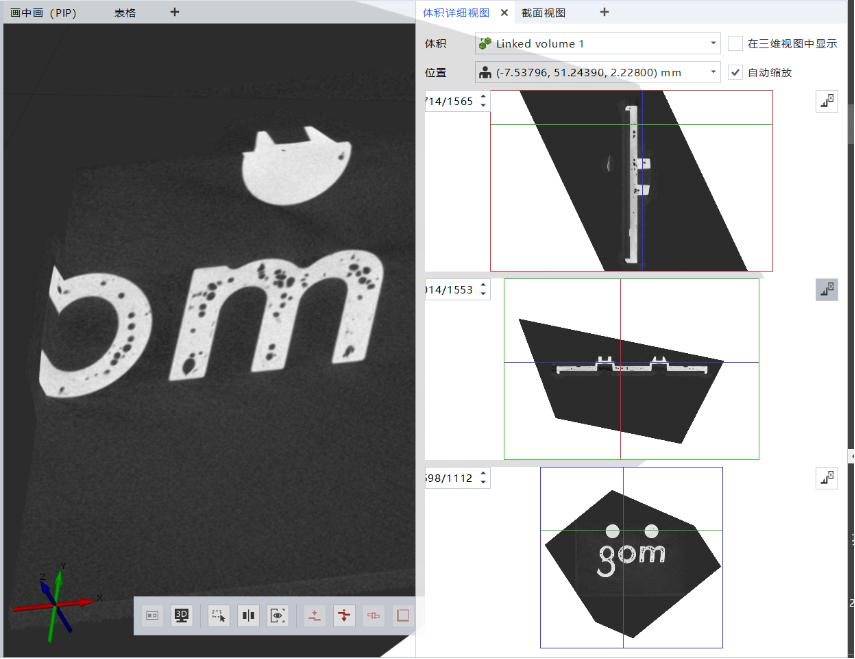Click the blue-framed gom logo slice view
This screenshot has width=855, height=659.
click(631, 558)
